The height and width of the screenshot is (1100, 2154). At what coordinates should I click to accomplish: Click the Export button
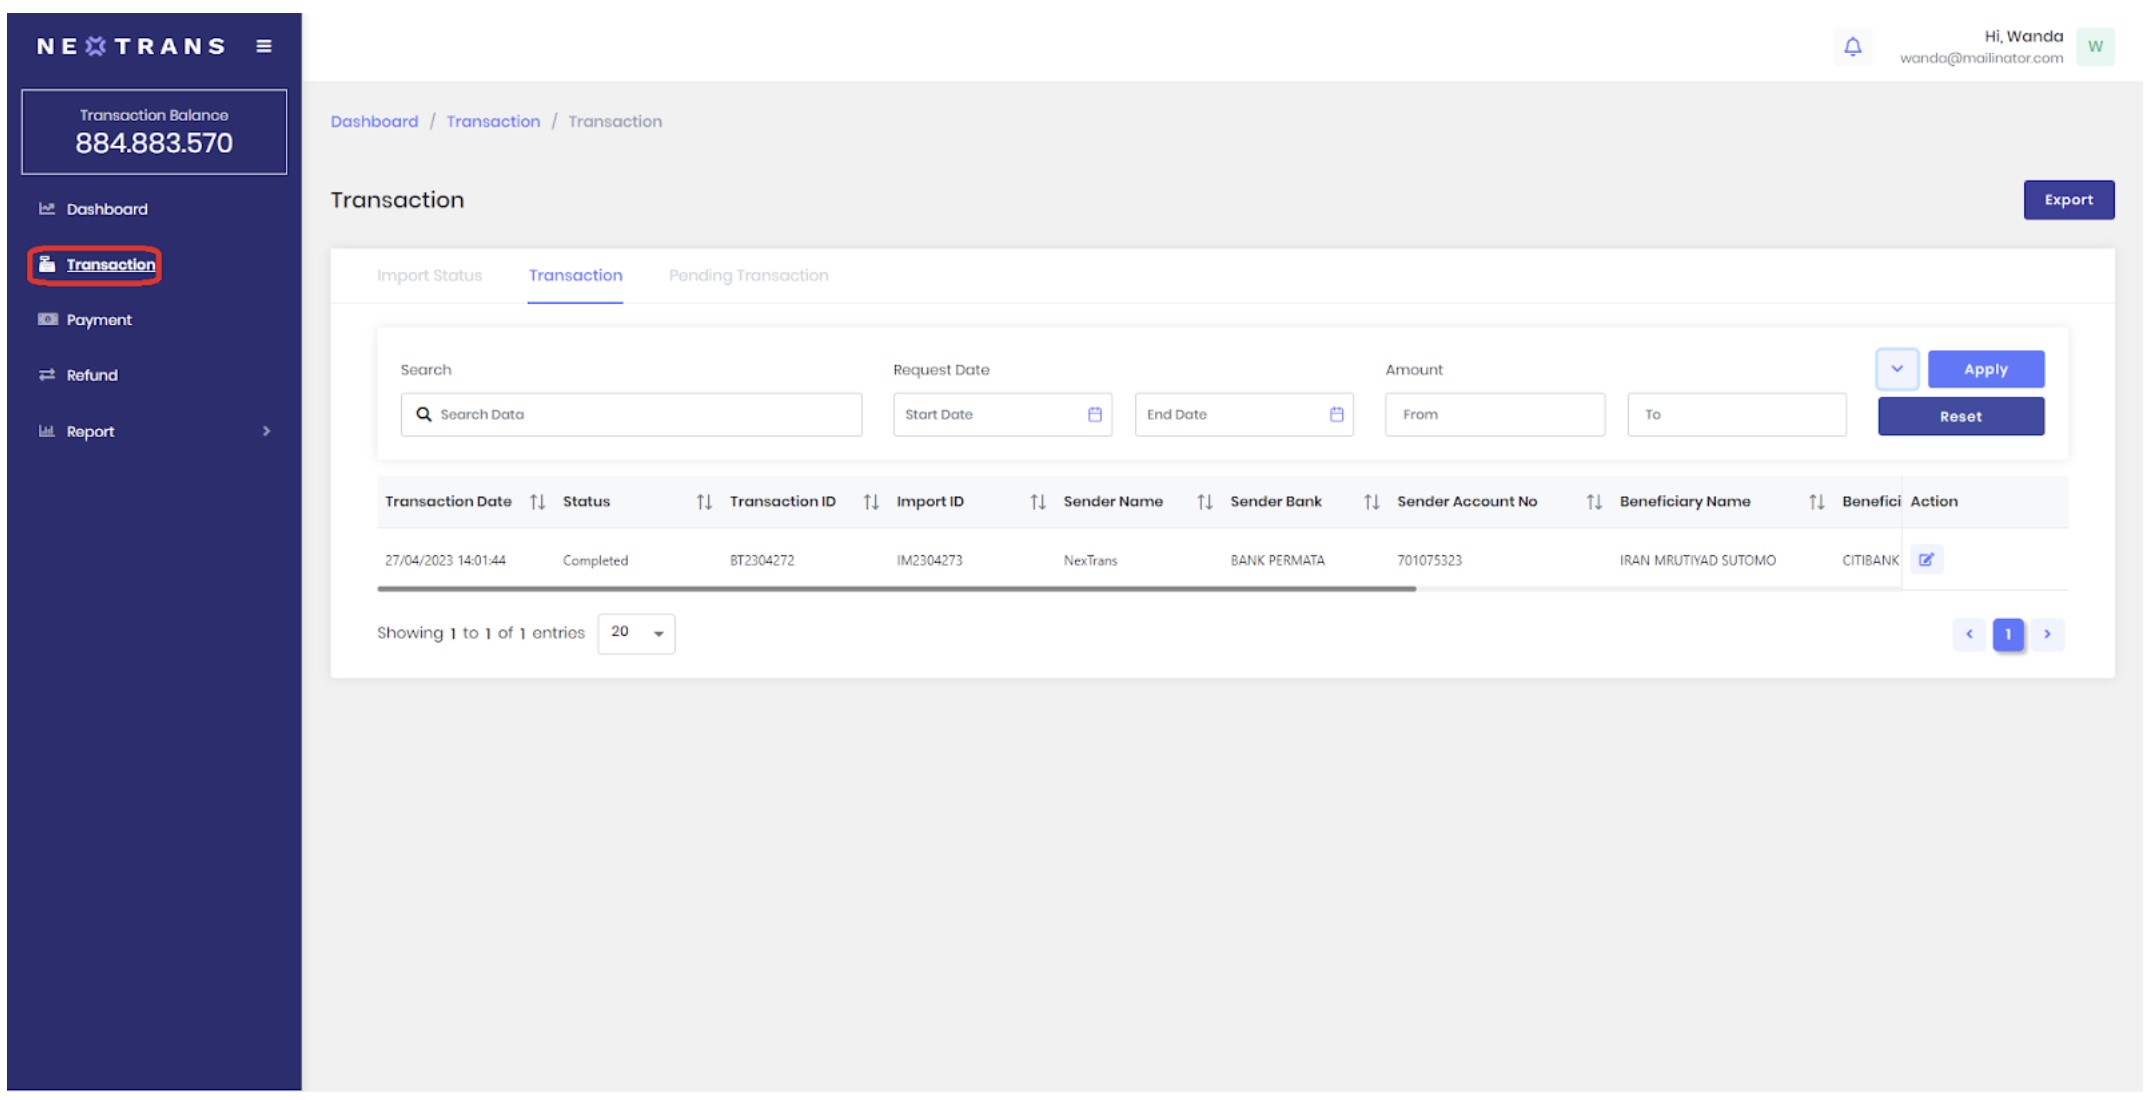pyautogui.click(x=2068, y=200)
